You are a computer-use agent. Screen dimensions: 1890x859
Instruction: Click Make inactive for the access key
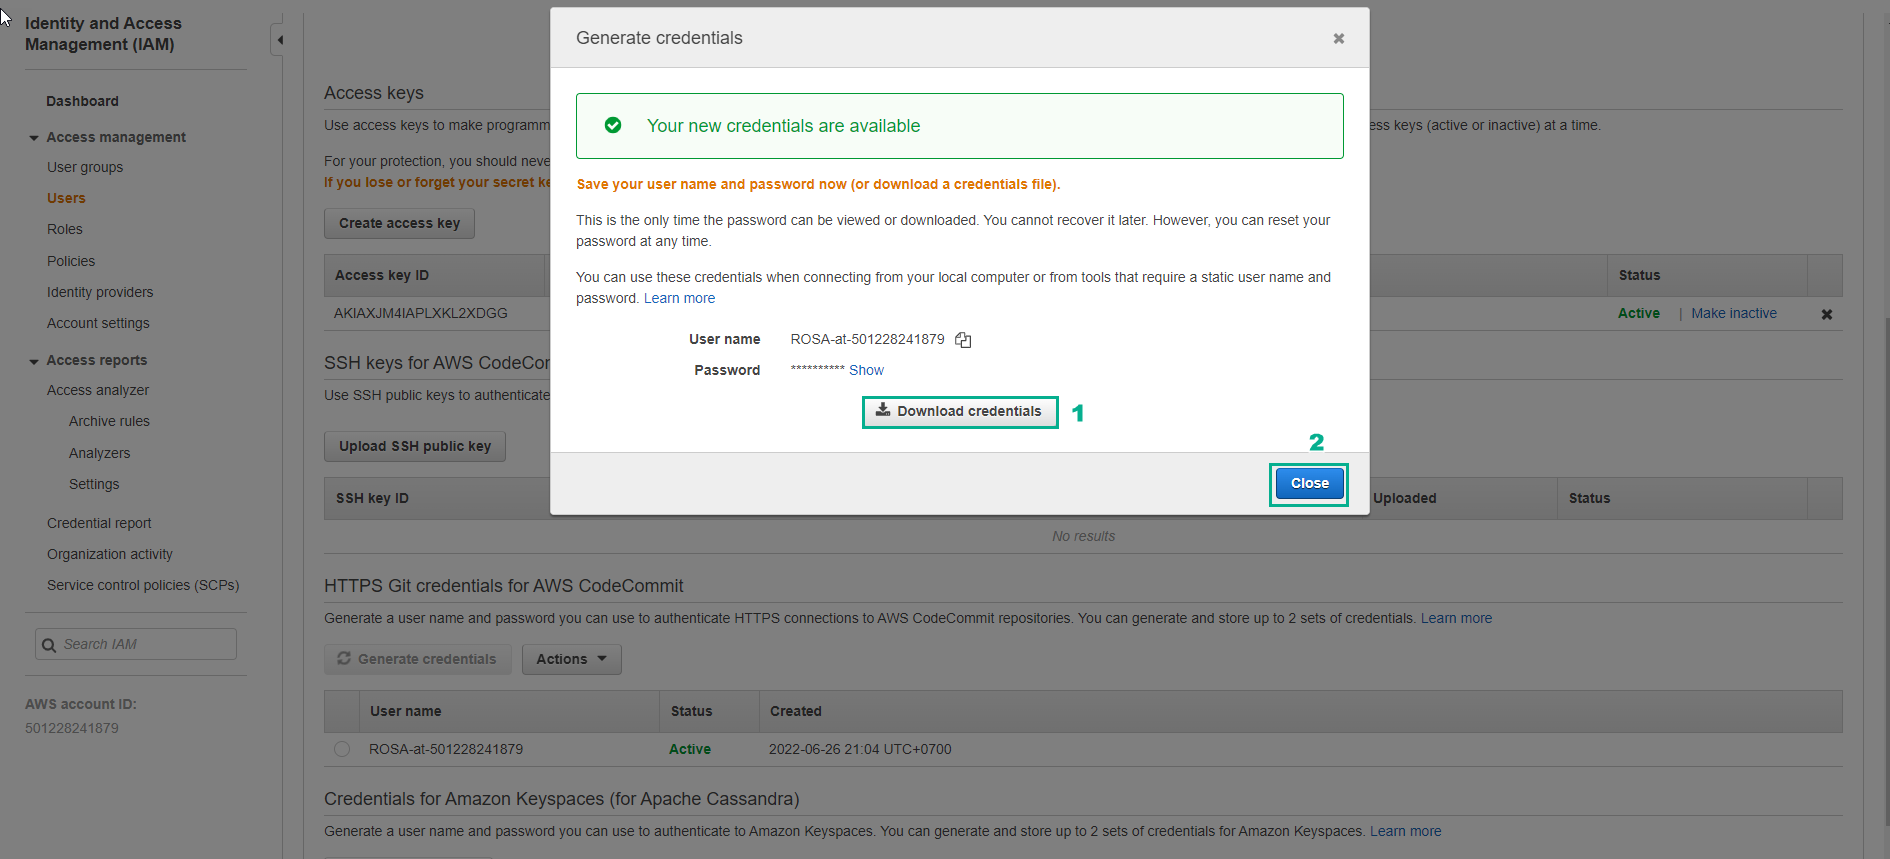pyautogui.click(x=1733, y=313)
